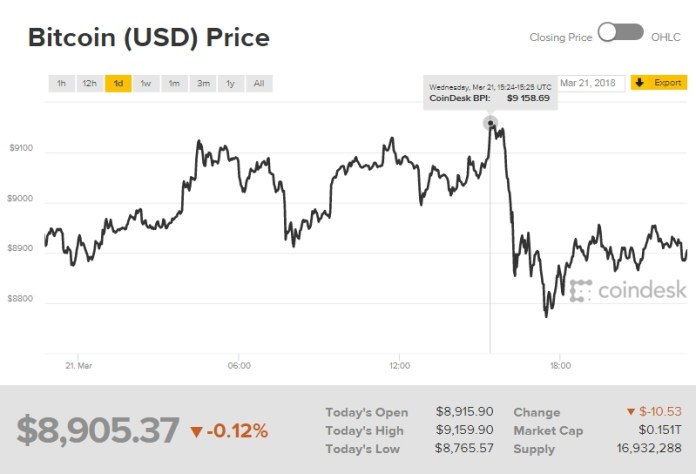Select the OHLC label option

point(667,37)
